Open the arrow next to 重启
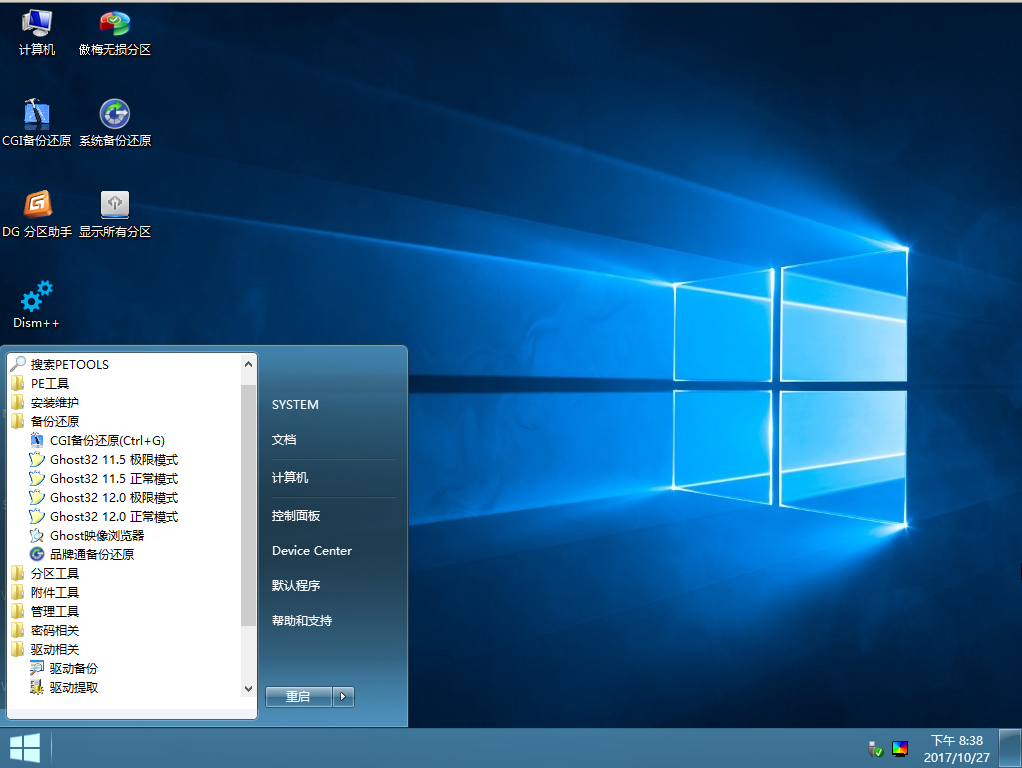This screenshot has width=1022, height=768. [343, 697]
